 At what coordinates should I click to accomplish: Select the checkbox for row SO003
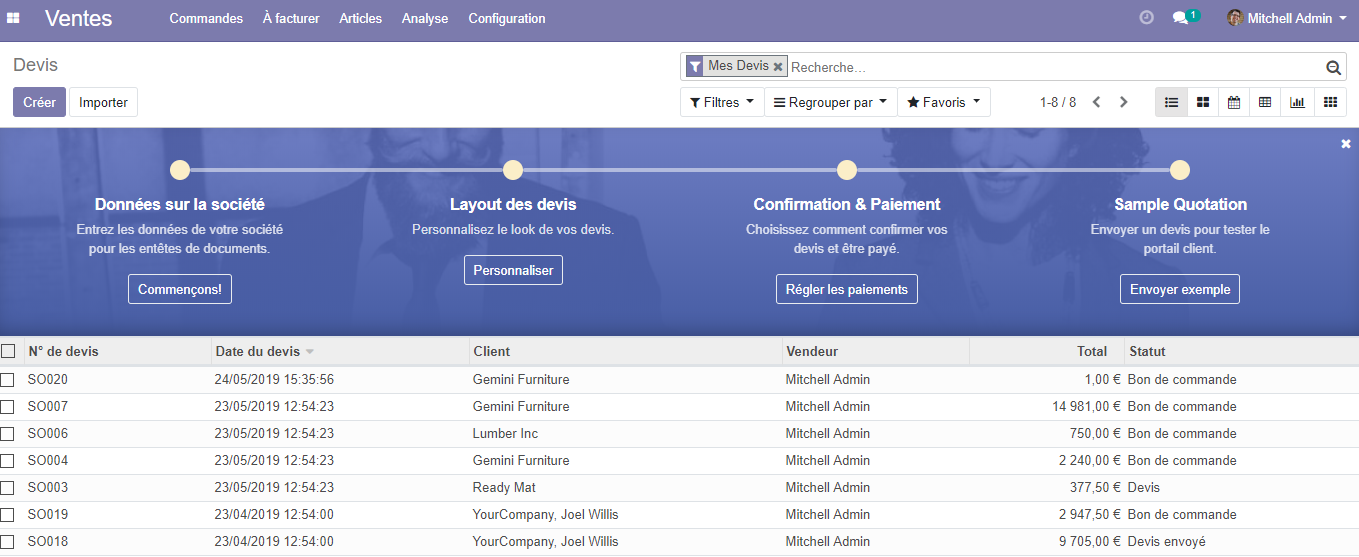pyautogui.click(x=8, y=488)
